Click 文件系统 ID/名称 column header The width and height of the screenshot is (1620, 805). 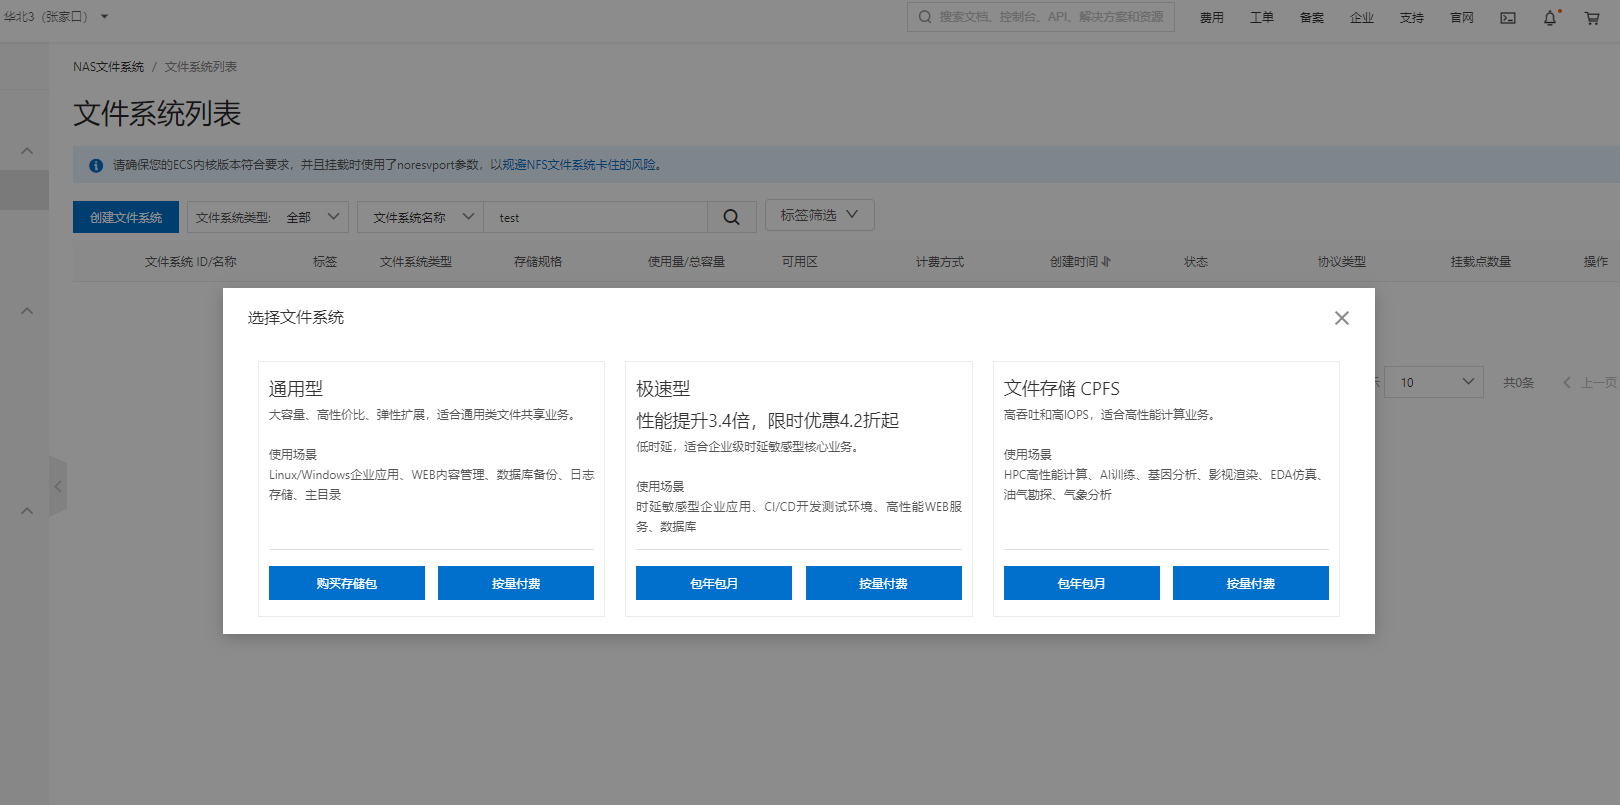(191, 262)
